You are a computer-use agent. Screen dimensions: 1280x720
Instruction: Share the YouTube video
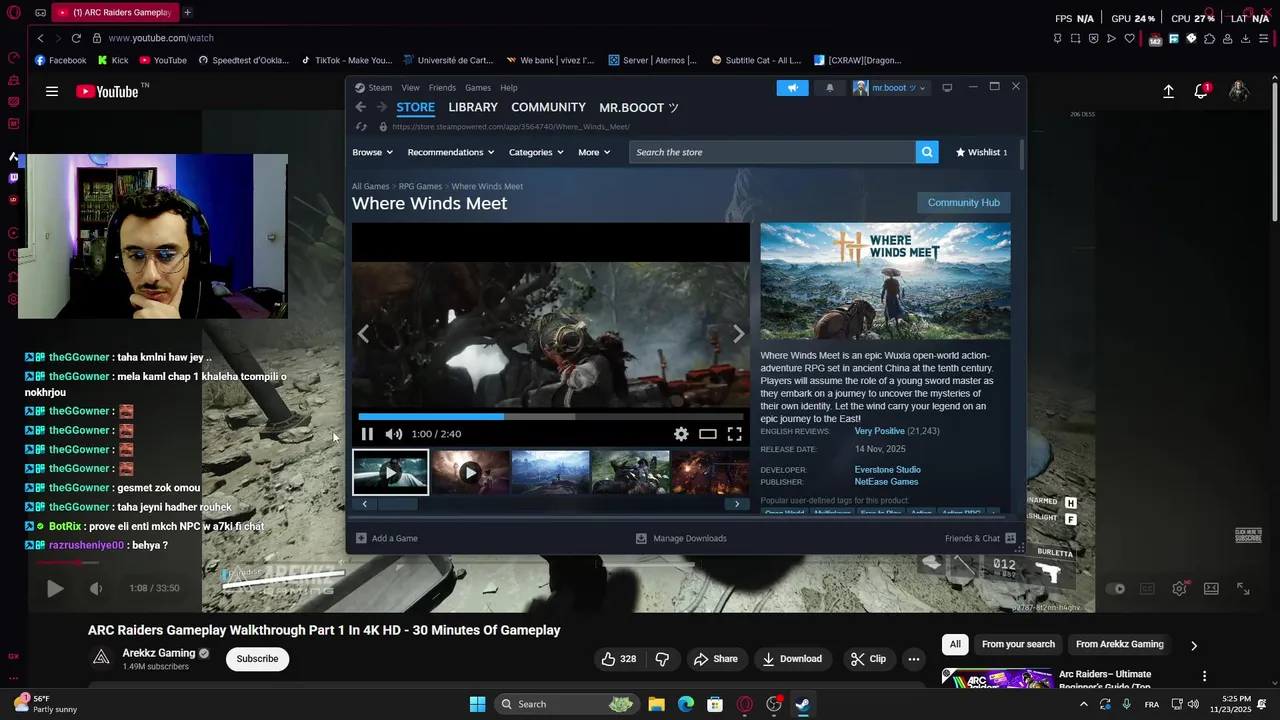(716, 659)
